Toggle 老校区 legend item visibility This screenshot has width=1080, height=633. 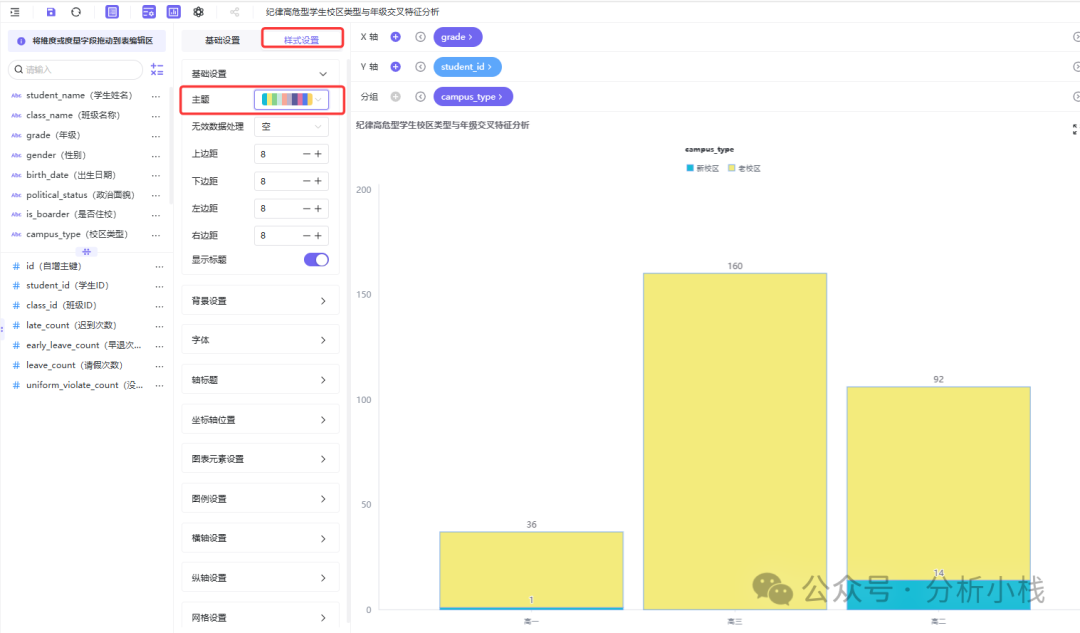click(x=745, y=168)
